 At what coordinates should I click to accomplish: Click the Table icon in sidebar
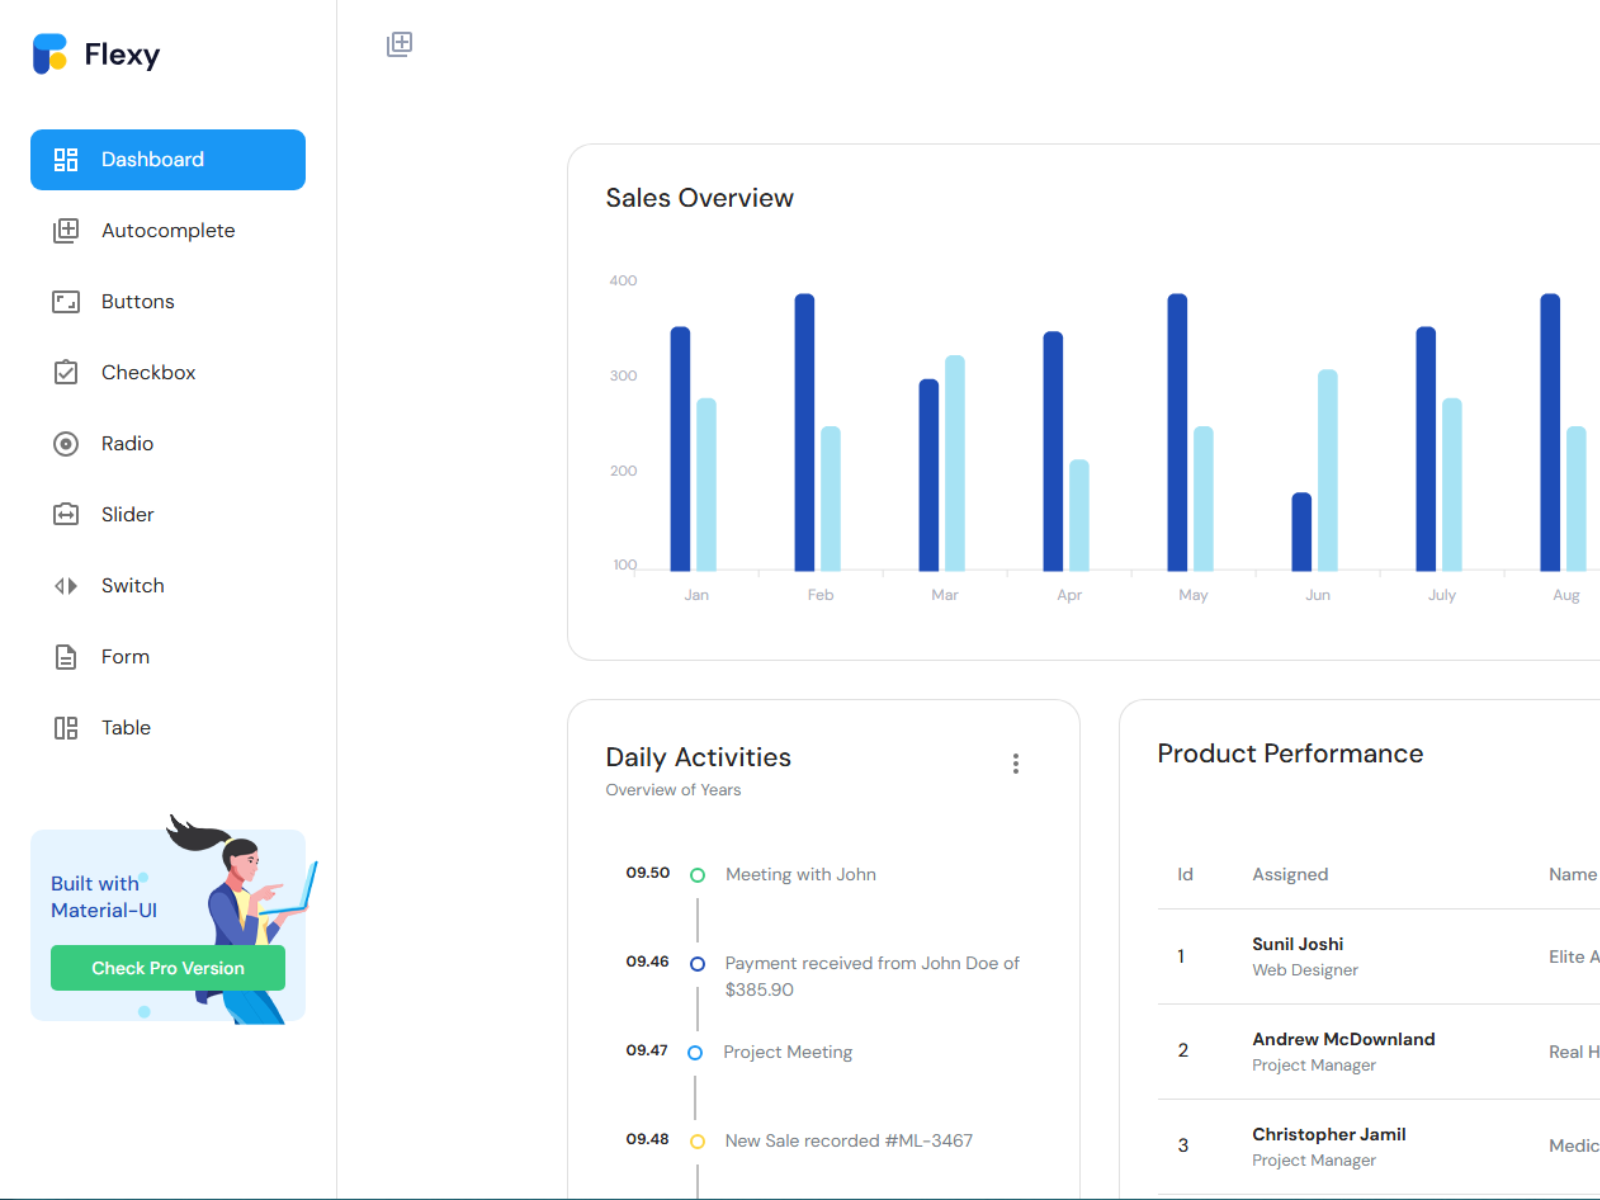[x=66, y=728]
